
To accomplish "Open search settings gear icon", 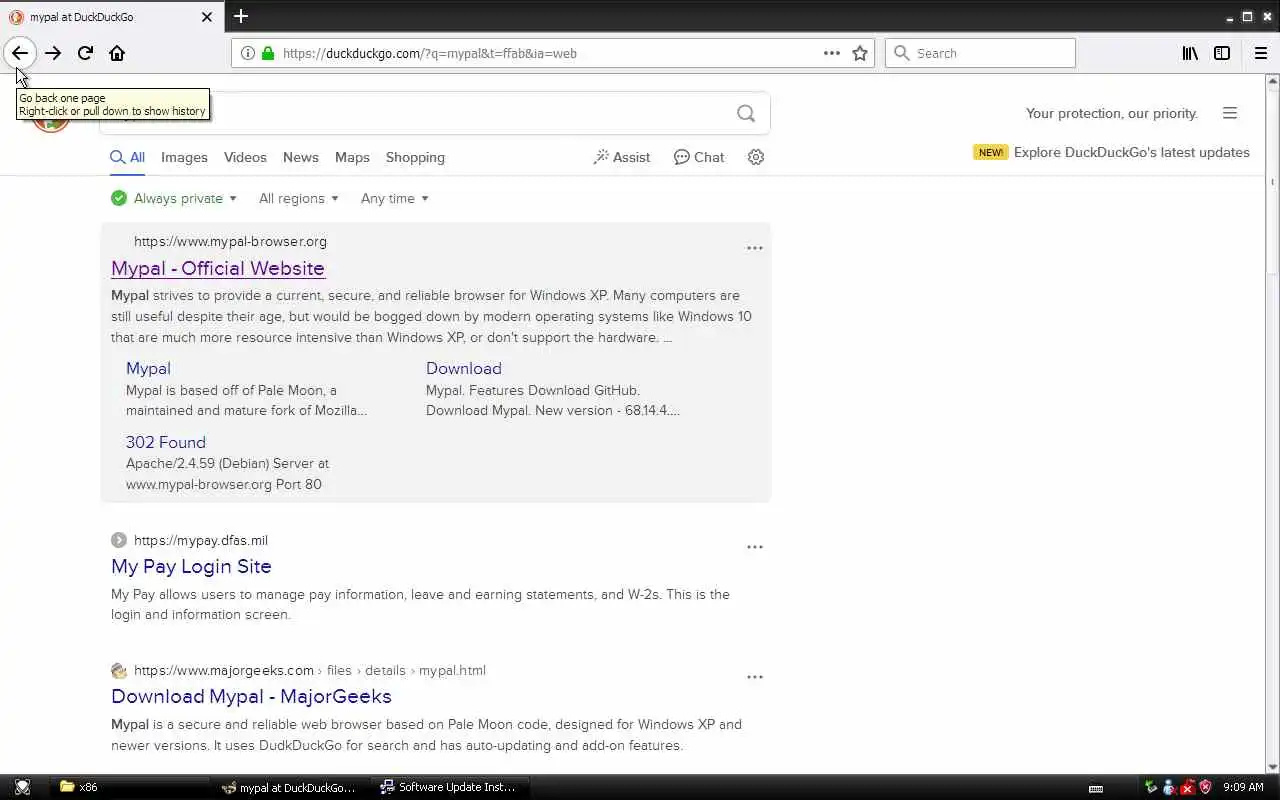I will (756, 157).
